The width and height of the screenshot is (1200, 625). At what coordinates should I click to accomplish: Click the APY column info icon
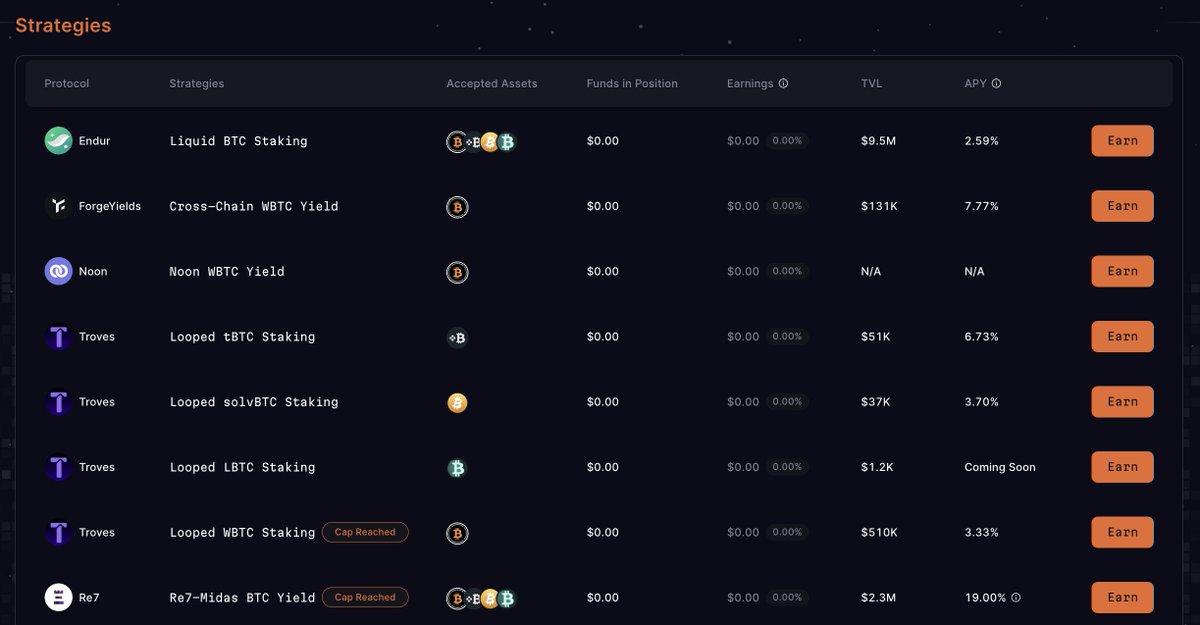(x=996, y=84)
